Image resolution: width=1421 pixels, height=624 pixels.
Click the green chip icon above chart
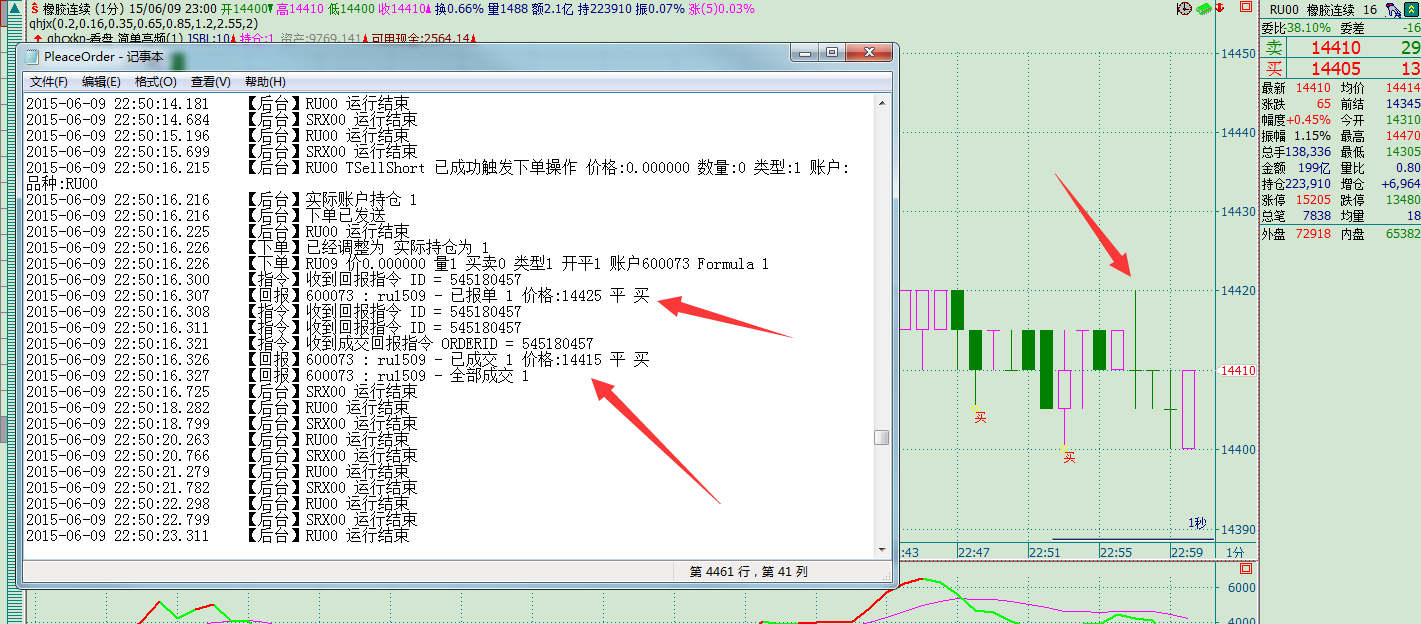click(1205, 8)
